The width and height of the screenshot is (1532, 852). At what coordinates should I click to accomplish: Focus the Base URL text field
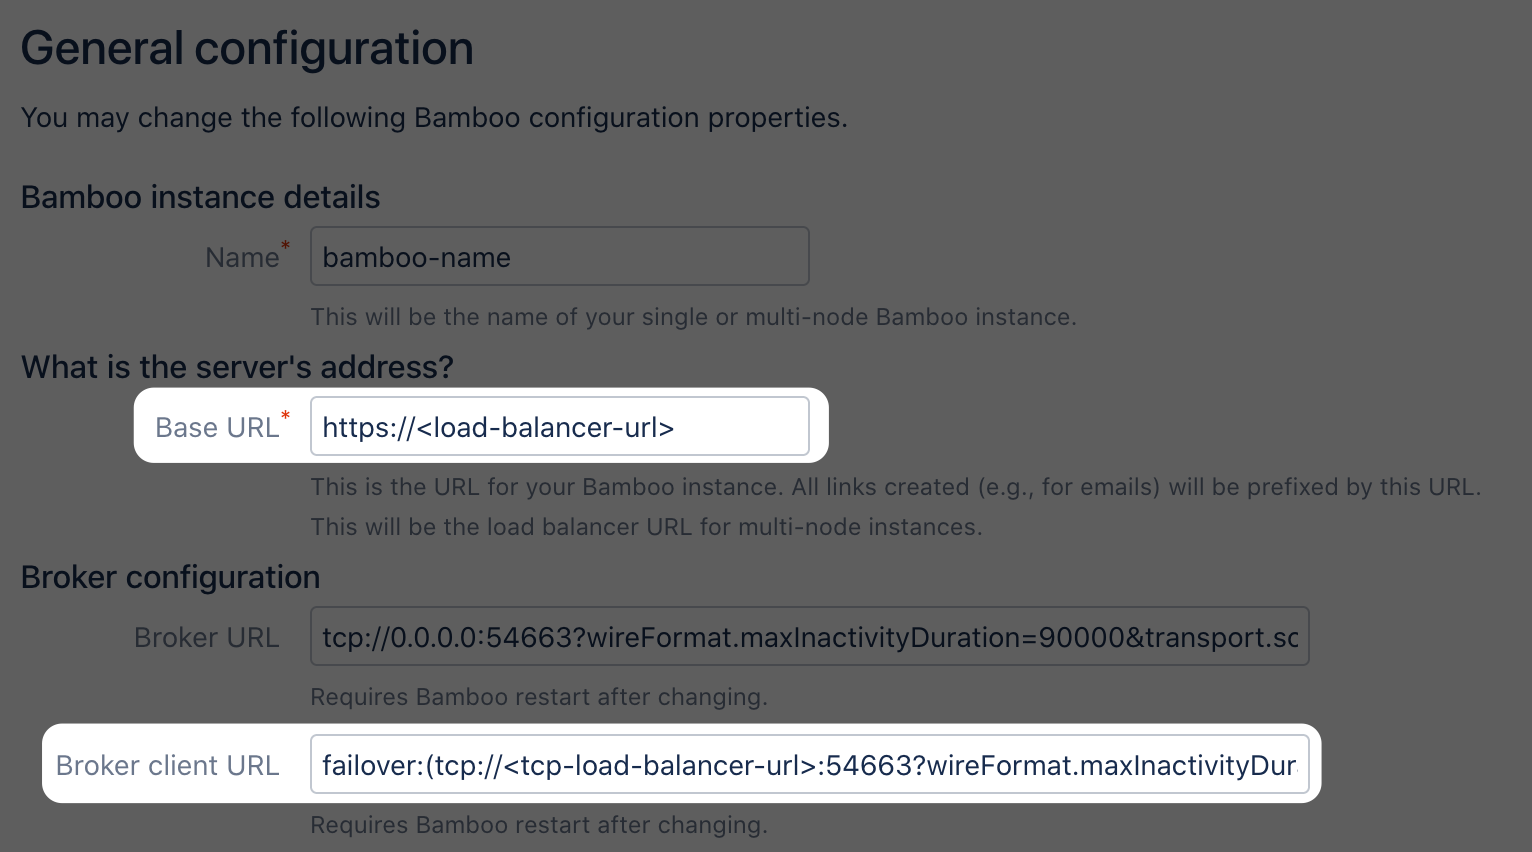pyautogui.click(x=559, y=427)
